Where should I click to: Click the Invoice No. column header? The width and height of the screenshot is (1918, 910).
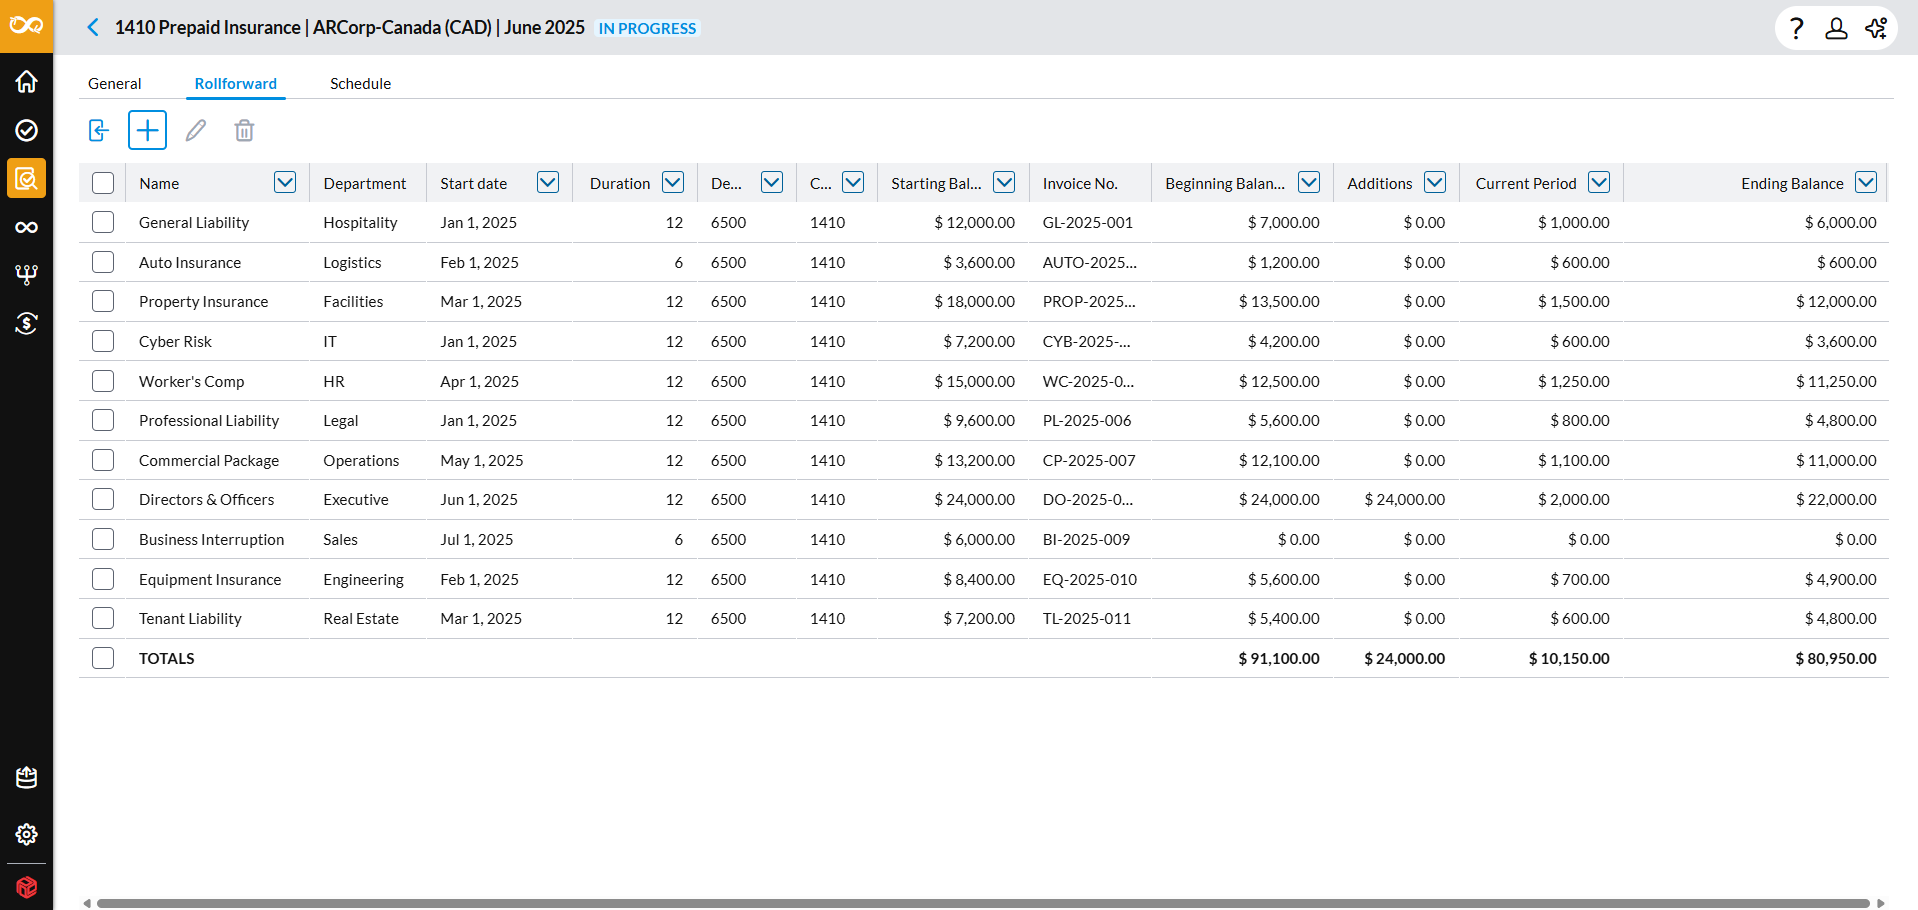1081,183
